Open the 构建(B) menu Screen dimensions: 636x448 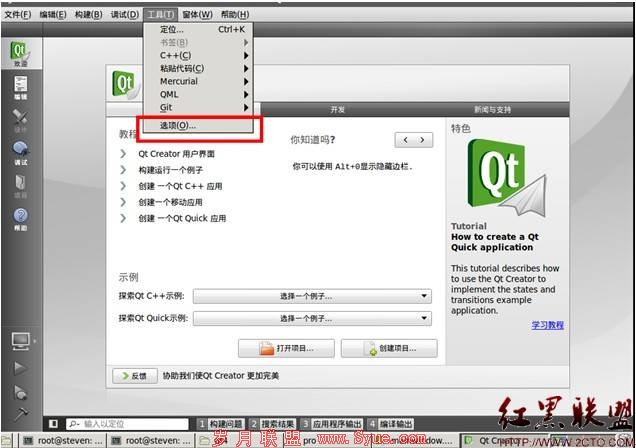click(88, 15)
